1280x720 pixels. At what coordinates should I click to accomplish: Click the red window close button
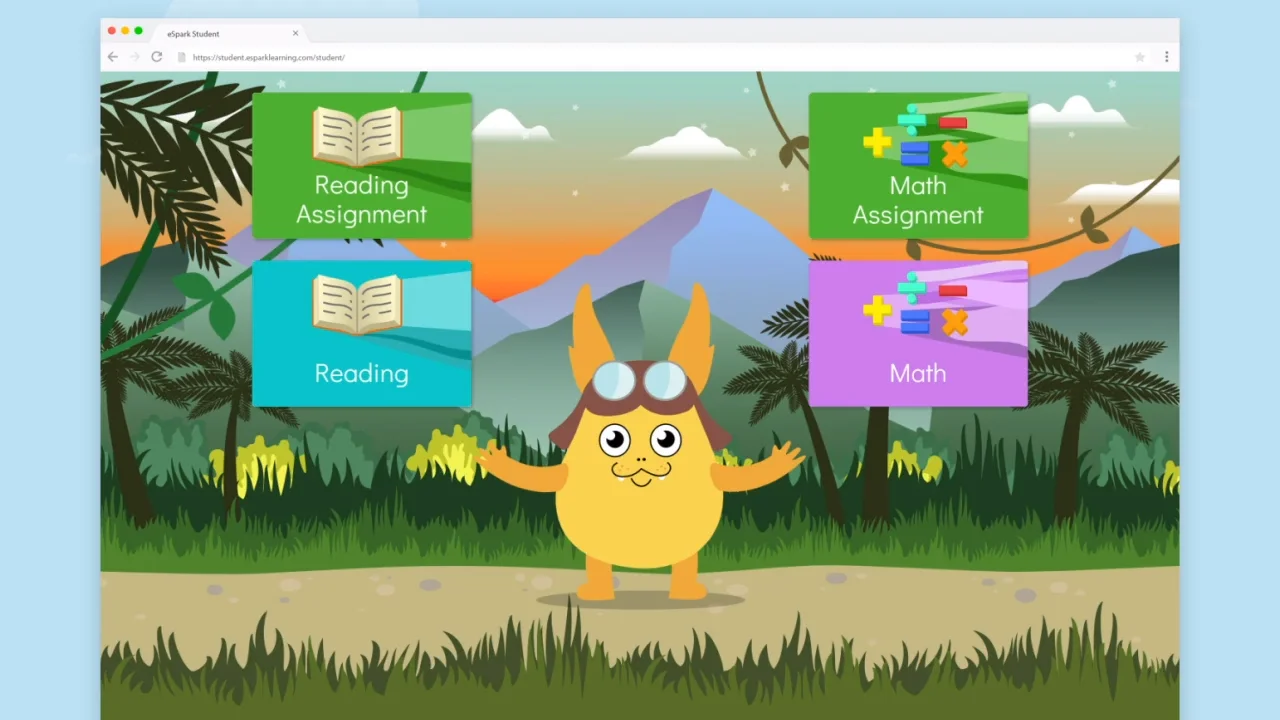click(112, 31)
